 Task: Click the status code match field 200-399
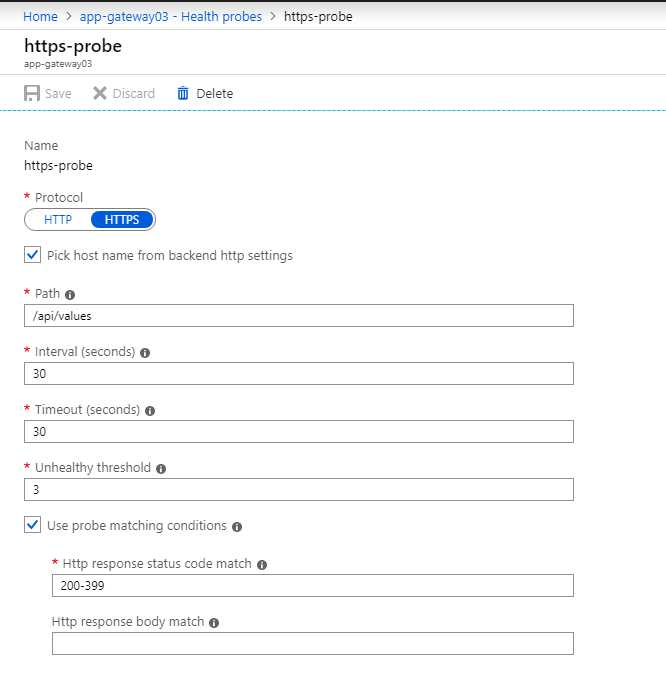coord(313,585)
